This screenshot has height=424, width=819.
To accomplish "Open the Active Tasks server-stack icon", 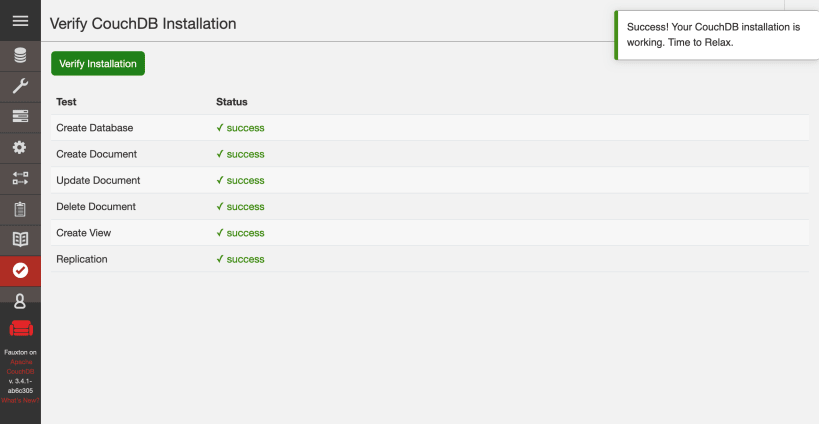I will (x=20, y=116).
